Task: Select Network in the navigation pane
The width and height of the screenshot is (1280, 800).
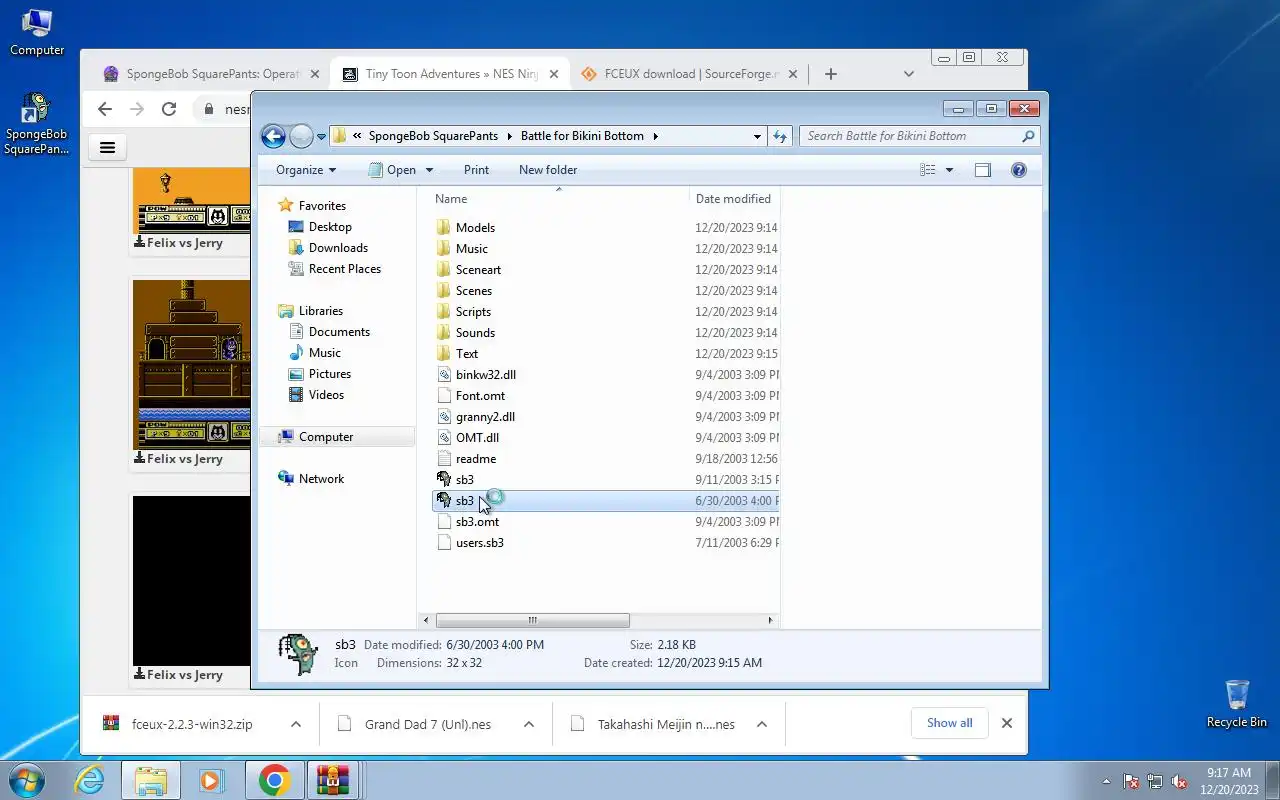Action: [321, 479]
